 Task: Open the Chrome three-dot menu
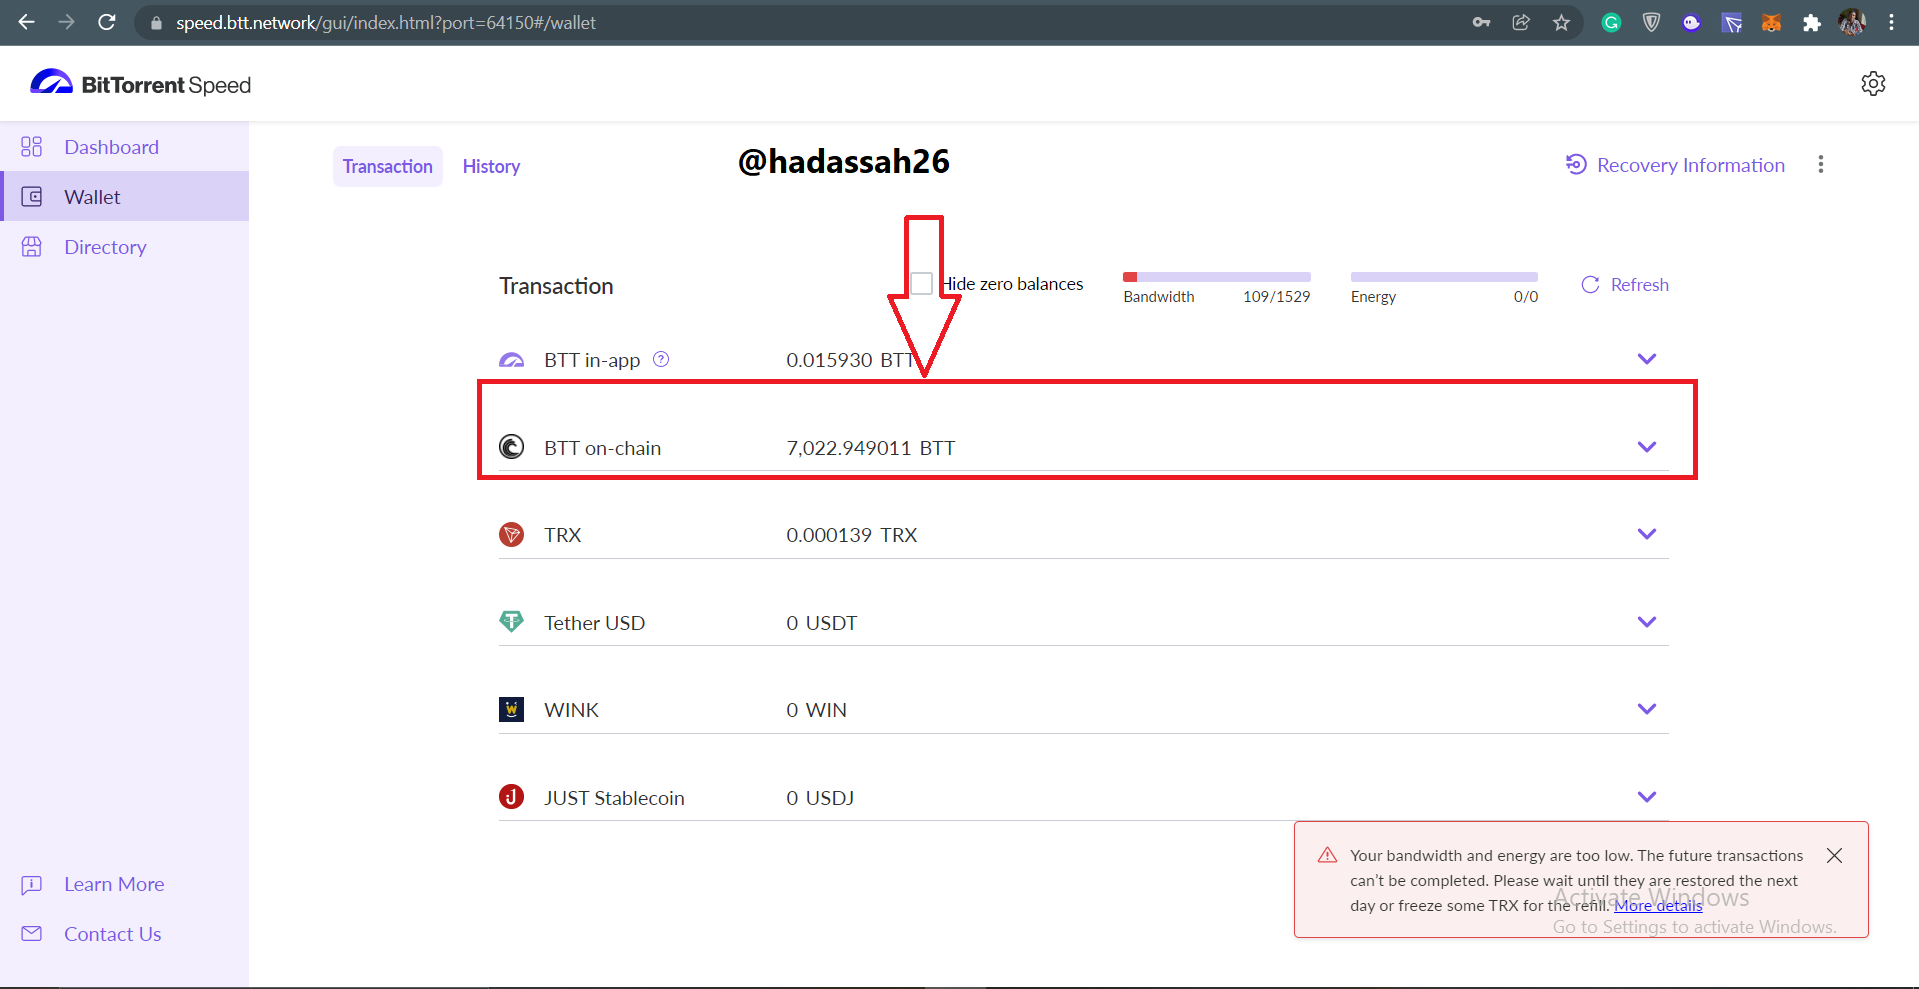1891,22
